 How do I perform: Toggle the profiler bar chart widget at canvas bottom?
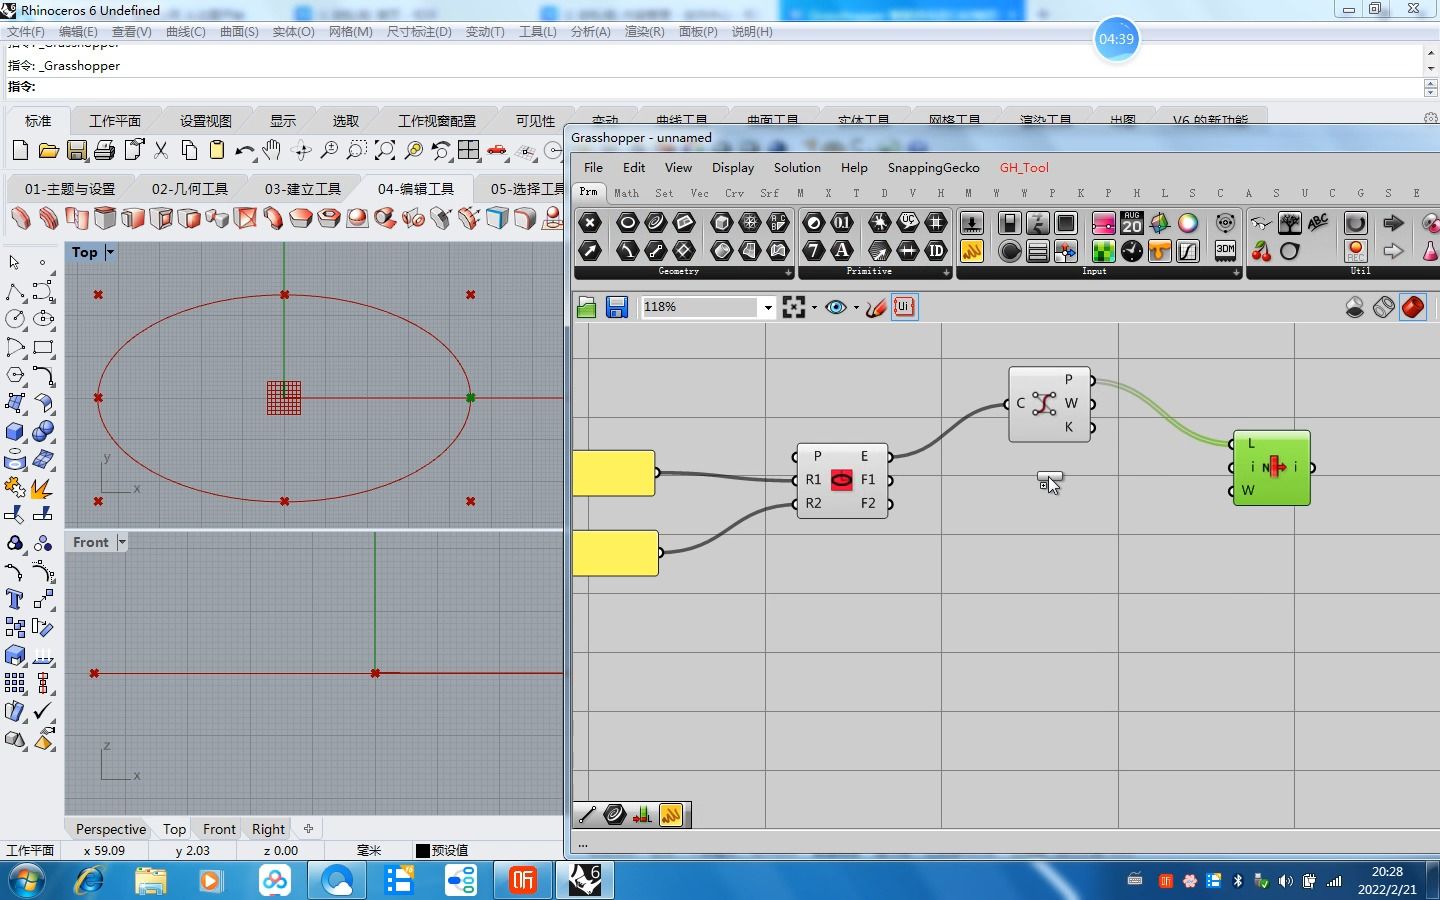pyautogui.click(x=642, y=815)
